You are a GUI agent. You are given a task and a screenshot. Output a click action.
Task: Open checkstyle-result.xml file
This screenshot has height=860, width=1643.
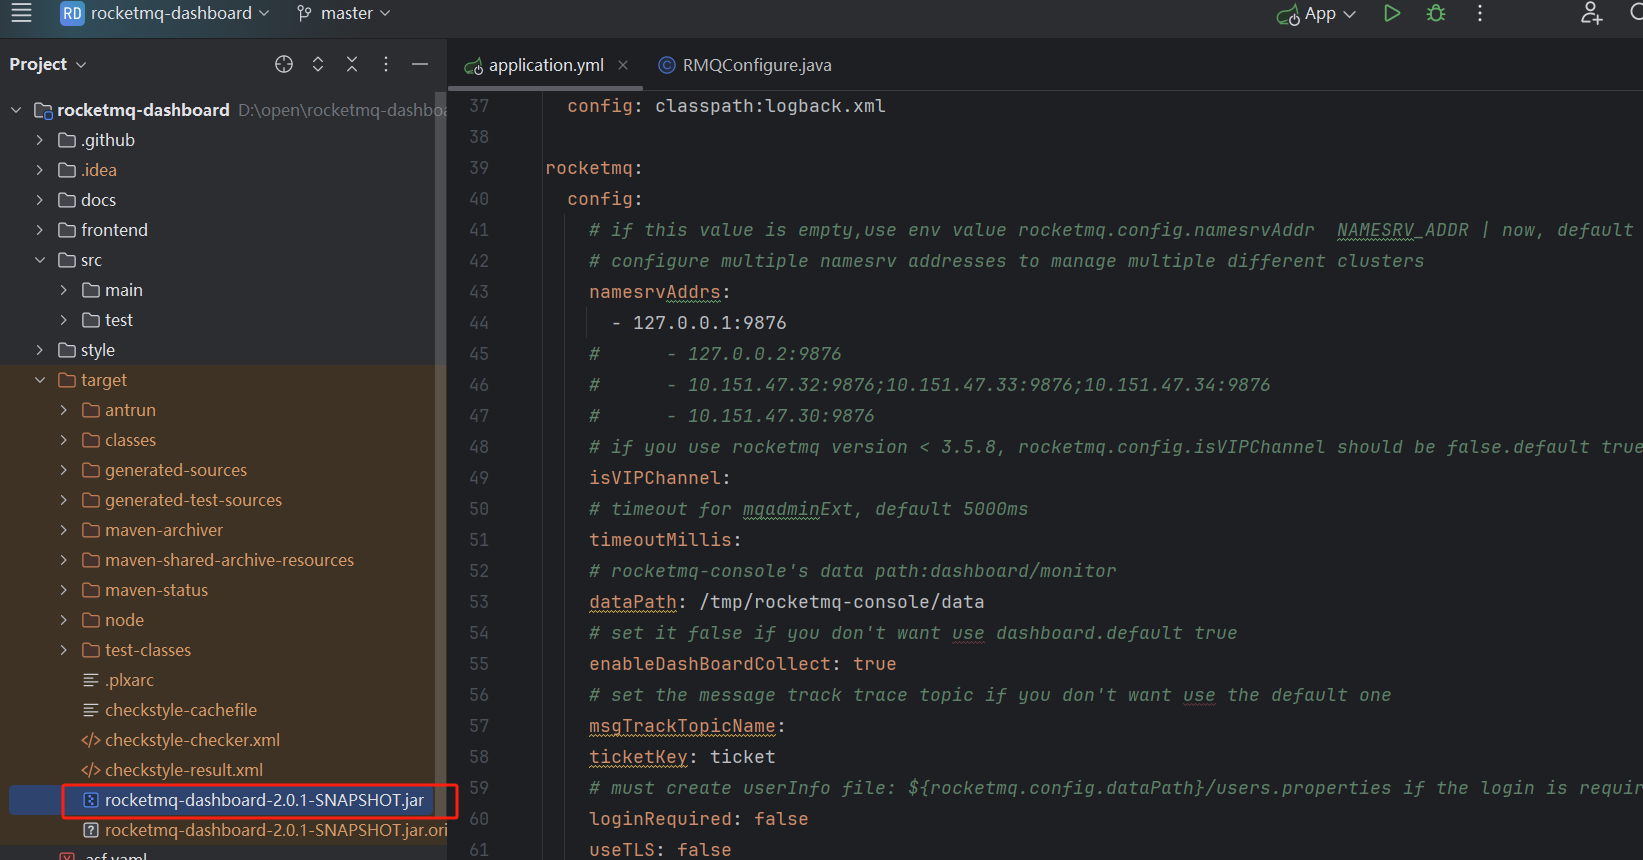pyautogui.click(x=184, y=770)
